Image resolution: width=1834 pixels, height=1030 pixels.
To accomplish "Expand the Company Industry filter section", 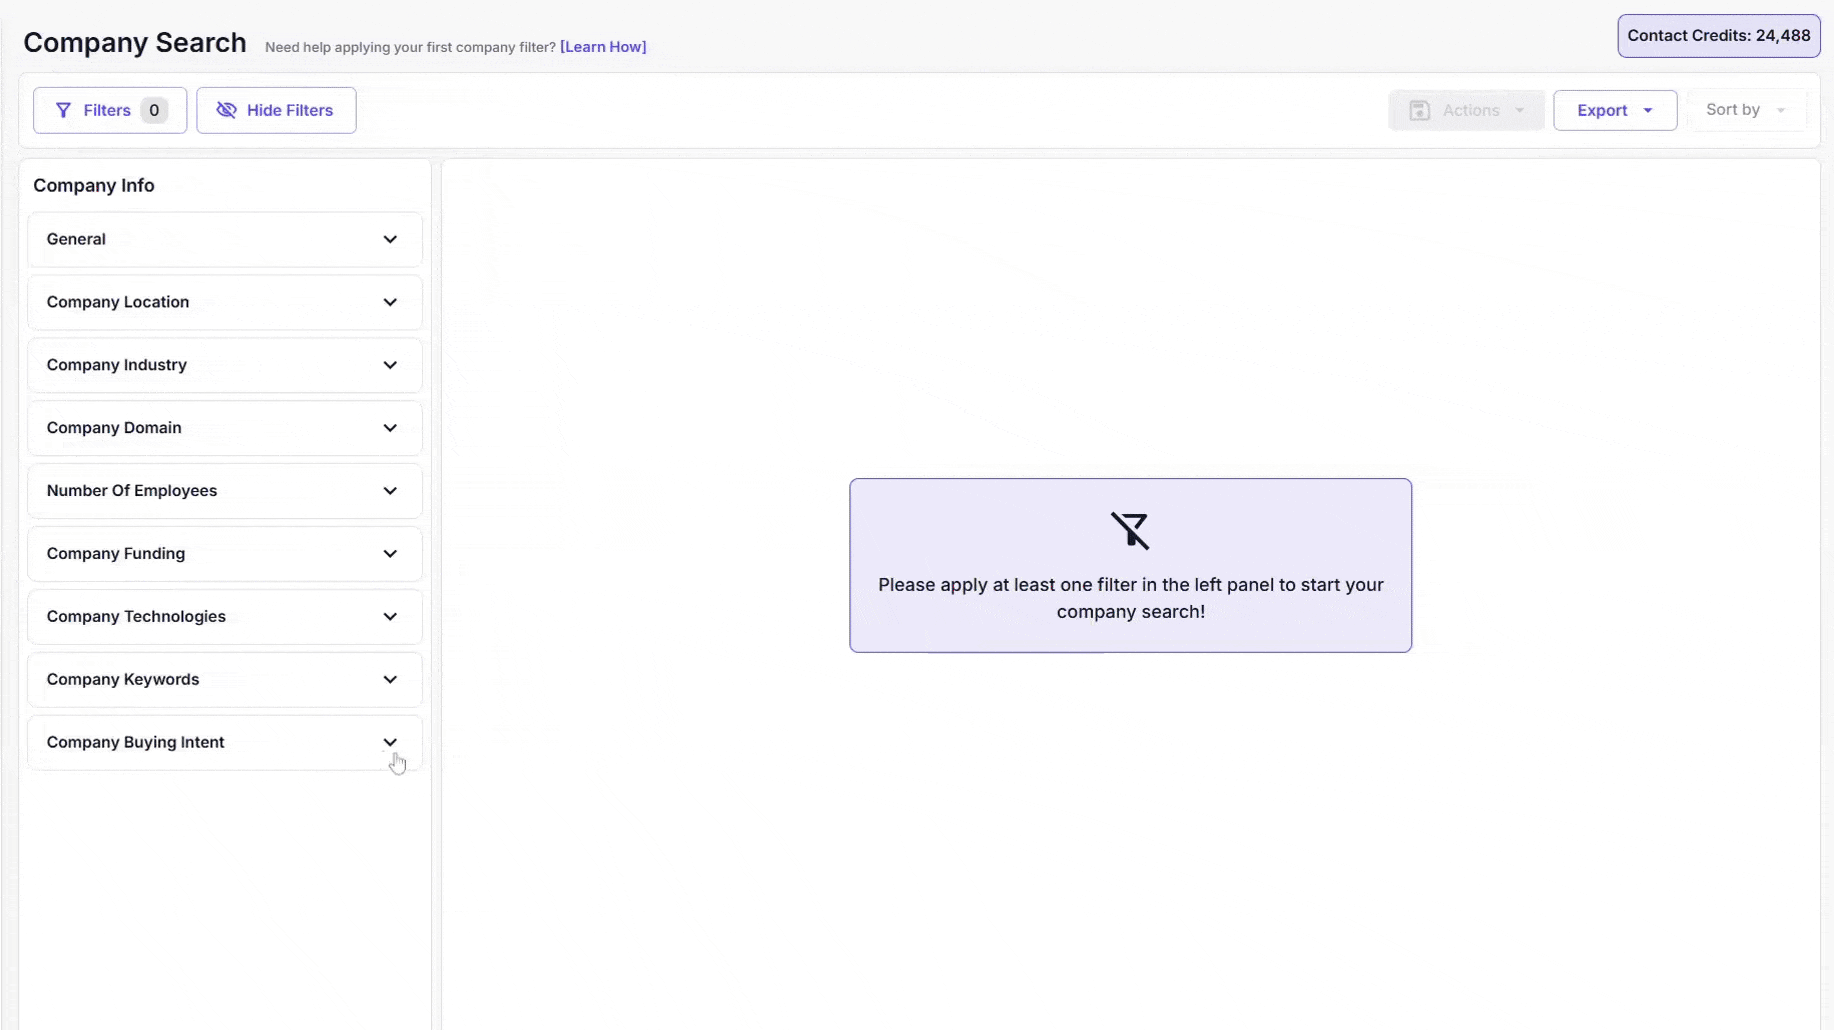I will [225, 365].
